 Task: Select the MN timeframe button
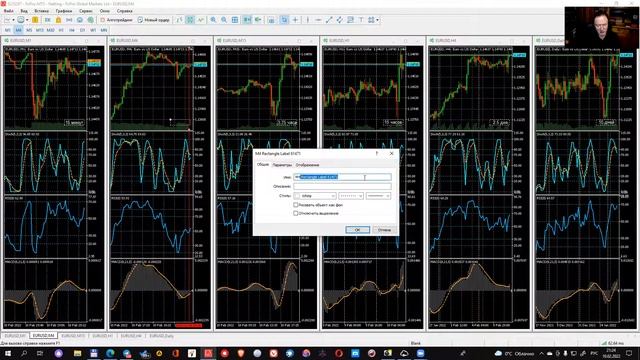click(104, 30)
